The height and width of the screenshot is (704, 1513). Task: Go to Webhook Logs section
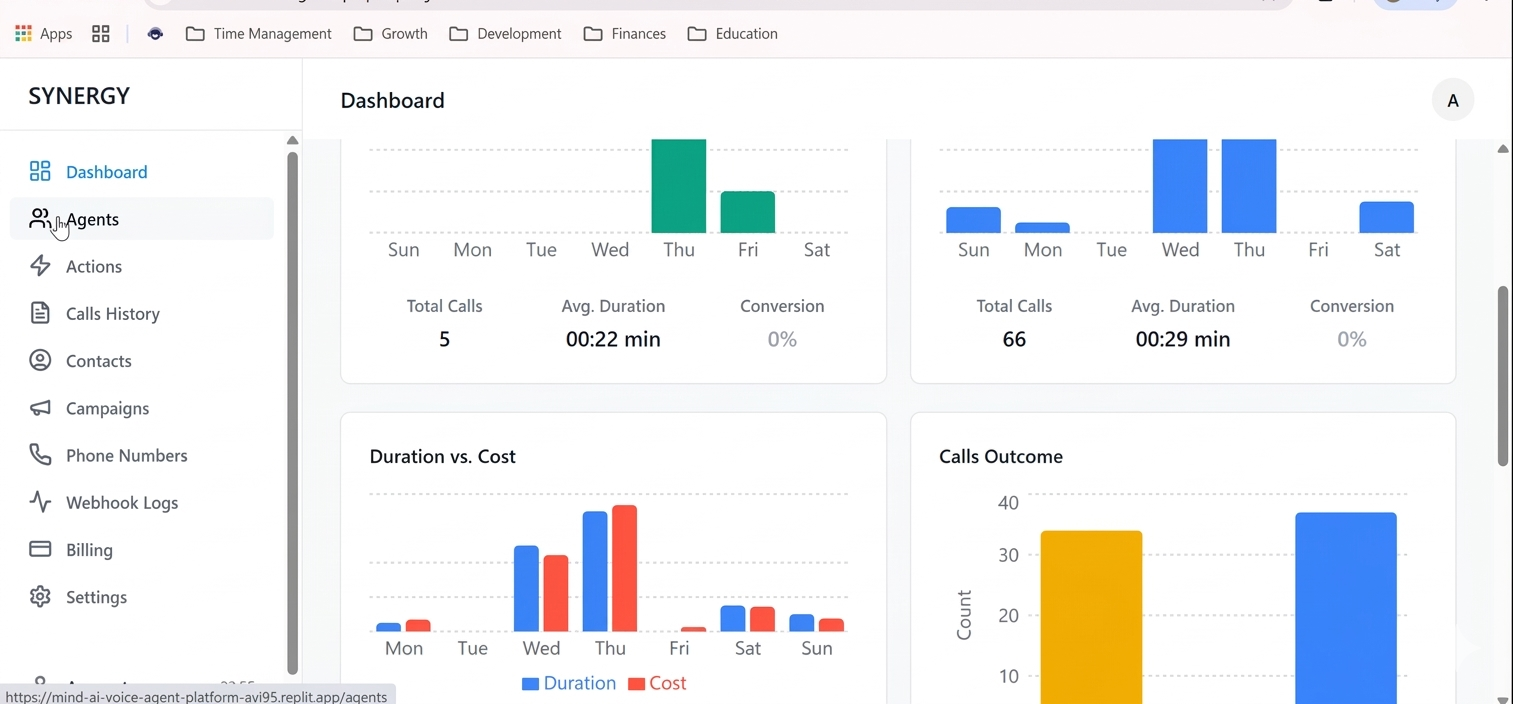point(121,502)
